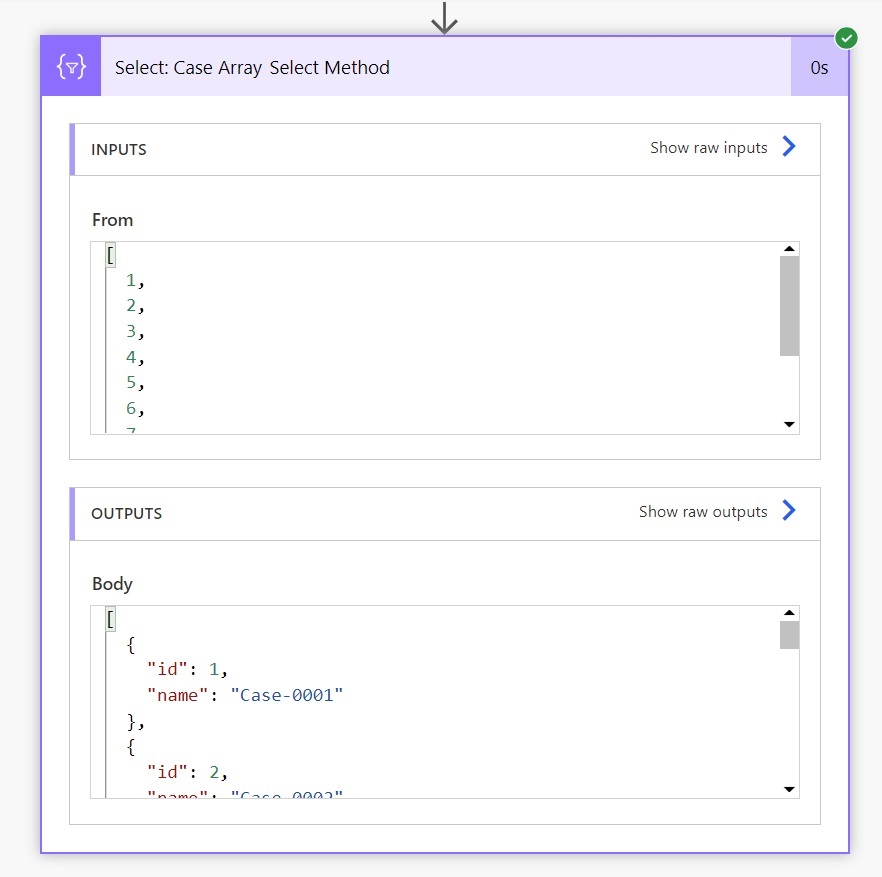Click the opening bracket in Body output
The width and height of the screenshot is (882, 877).
pos(111,619)
